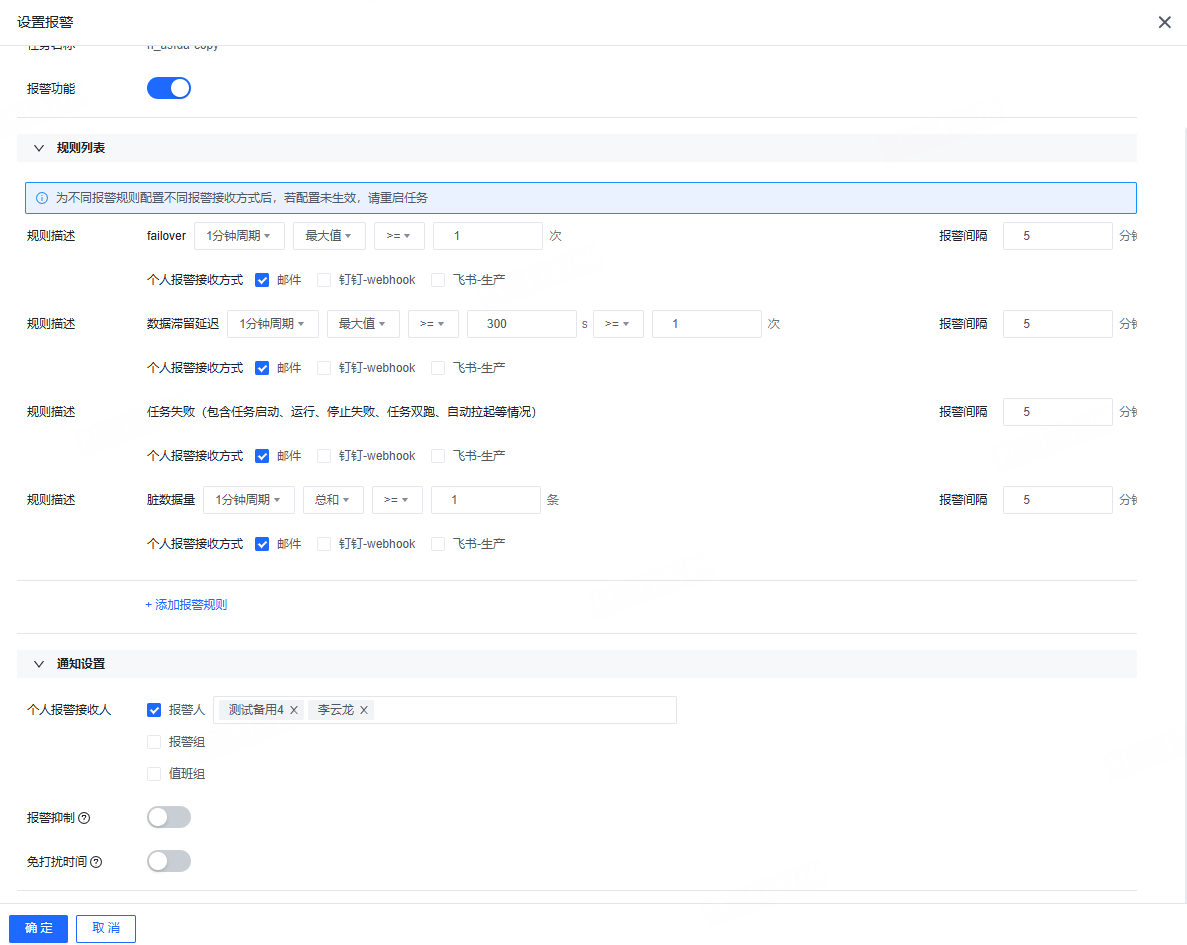Remove 李云龙 tag with its X icon

click(364, 710)
